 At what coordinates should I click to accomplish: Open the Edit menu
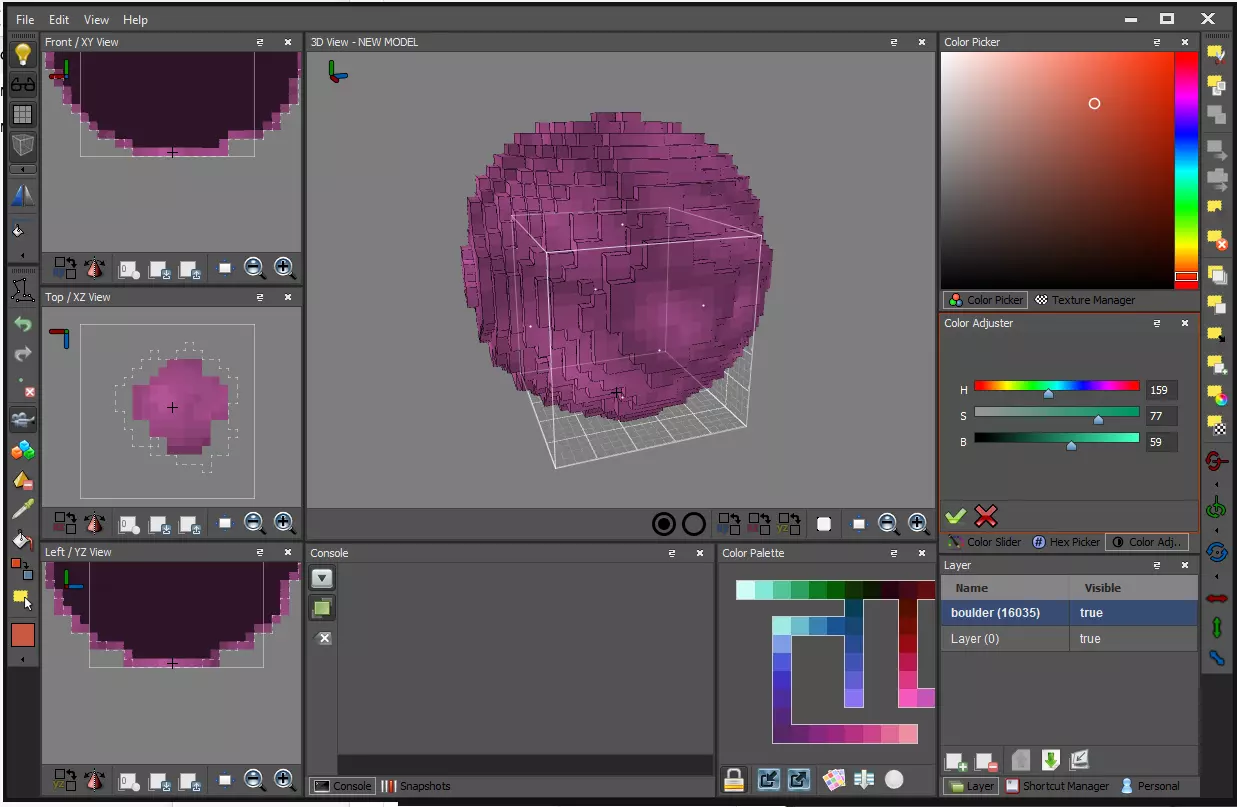[59, 19]
